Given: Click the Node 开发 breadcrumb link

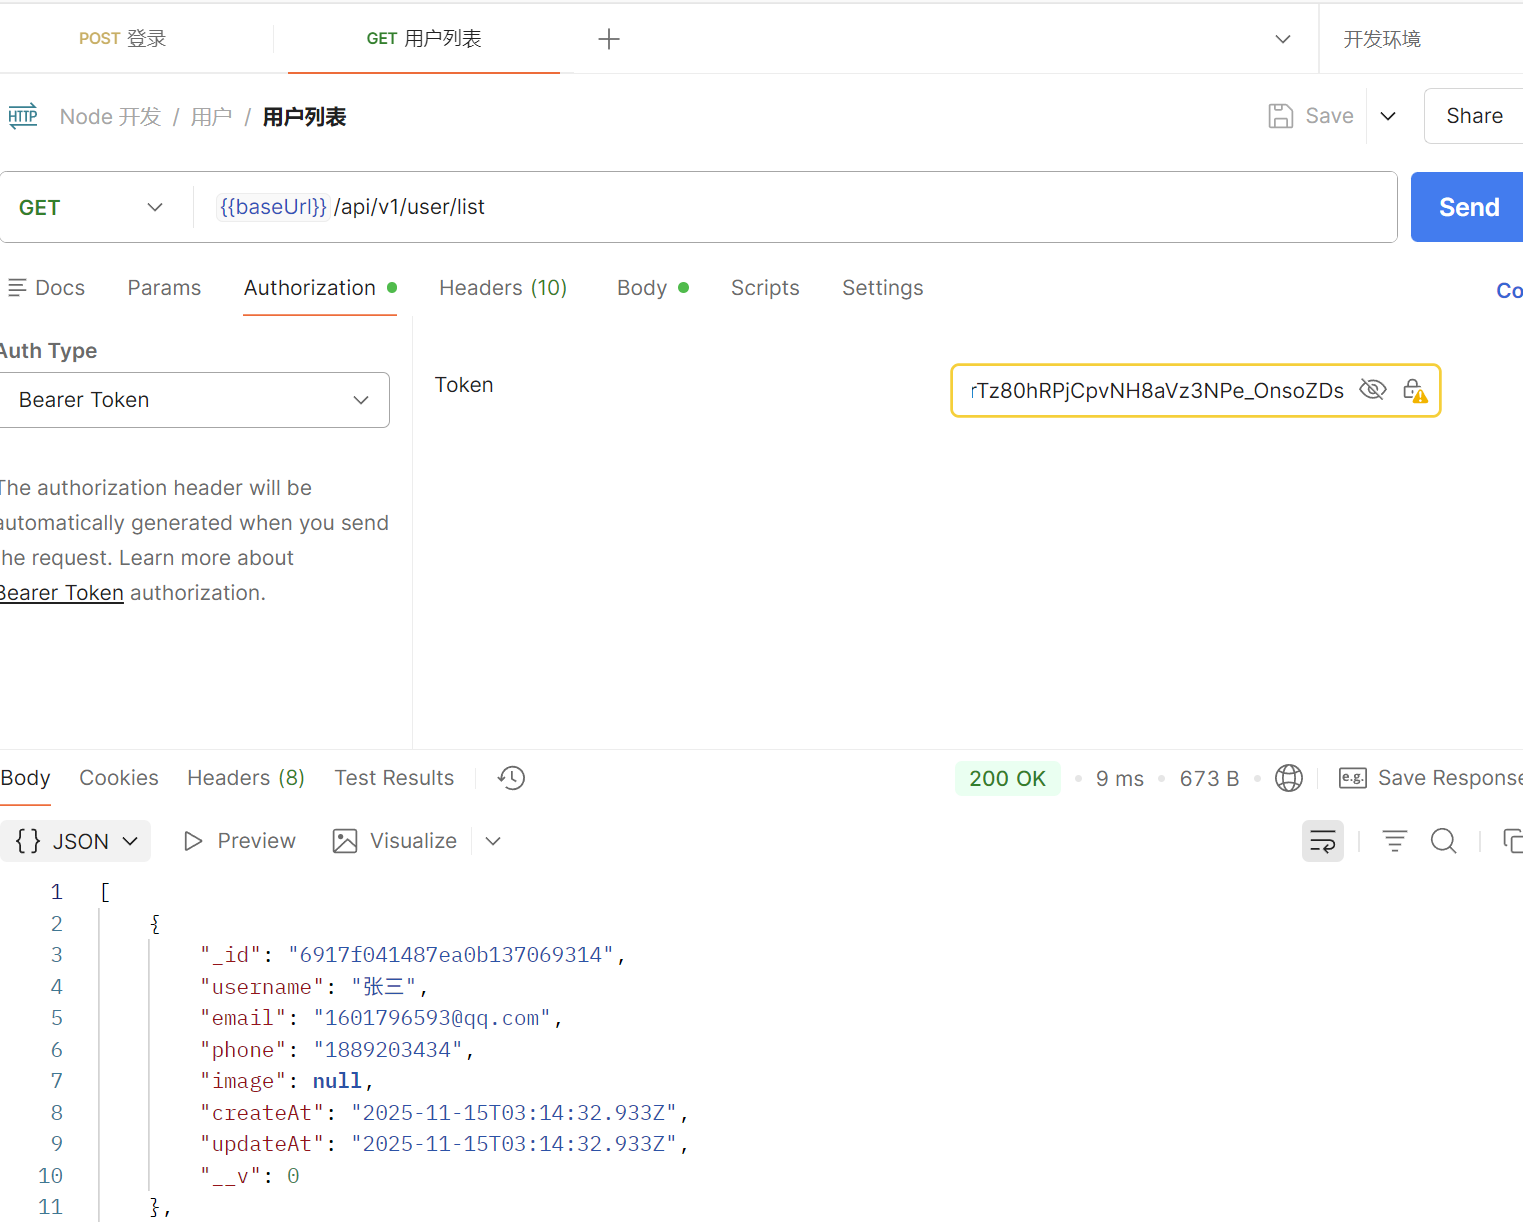Looking at the screenshot, I should (x=110, y=117).
